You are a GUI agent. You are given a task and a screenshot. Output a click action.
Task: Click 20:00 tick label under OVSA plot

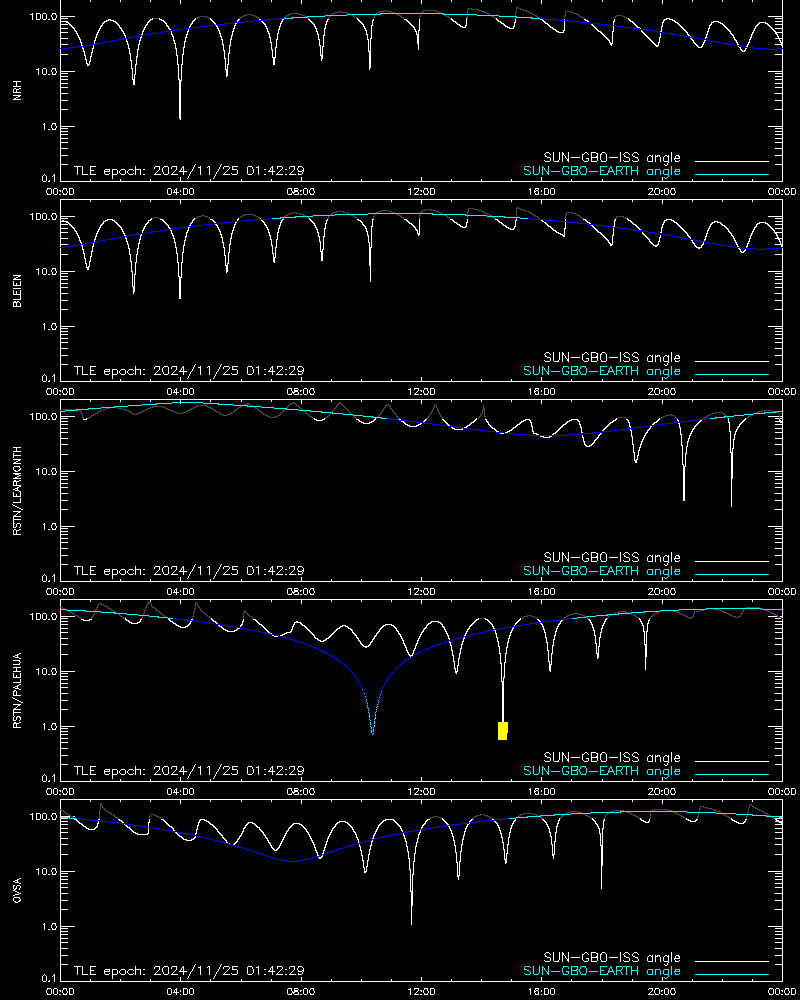pos(662,991)
